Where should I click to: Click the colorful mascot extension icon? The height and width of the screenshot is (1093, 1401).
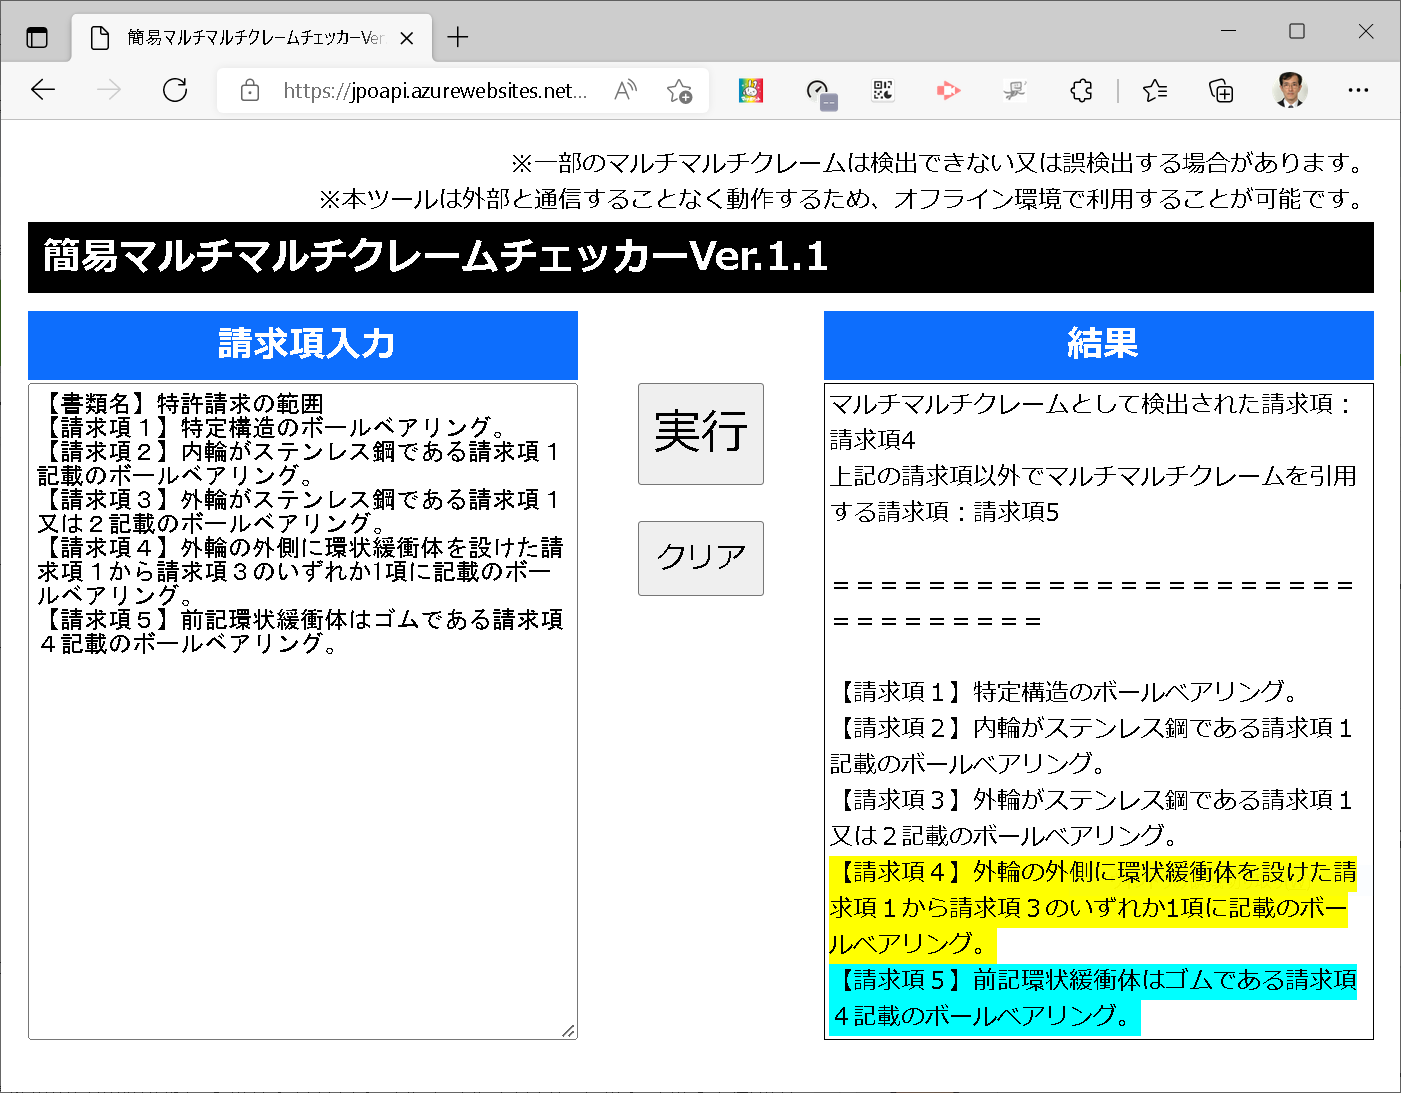point(751,90)
